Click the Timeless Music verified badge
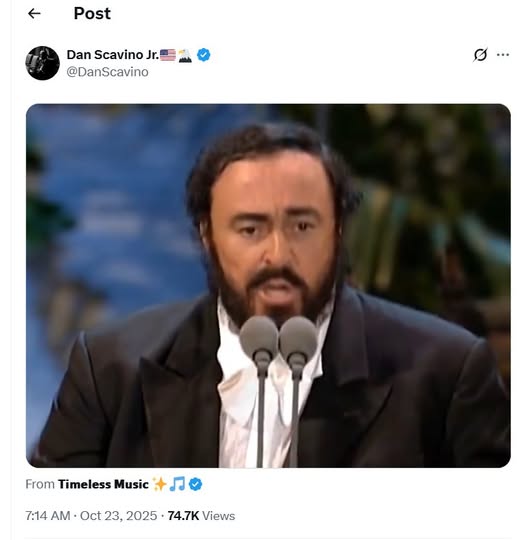This screenshot has width=521, height=540. click(196, 484)
